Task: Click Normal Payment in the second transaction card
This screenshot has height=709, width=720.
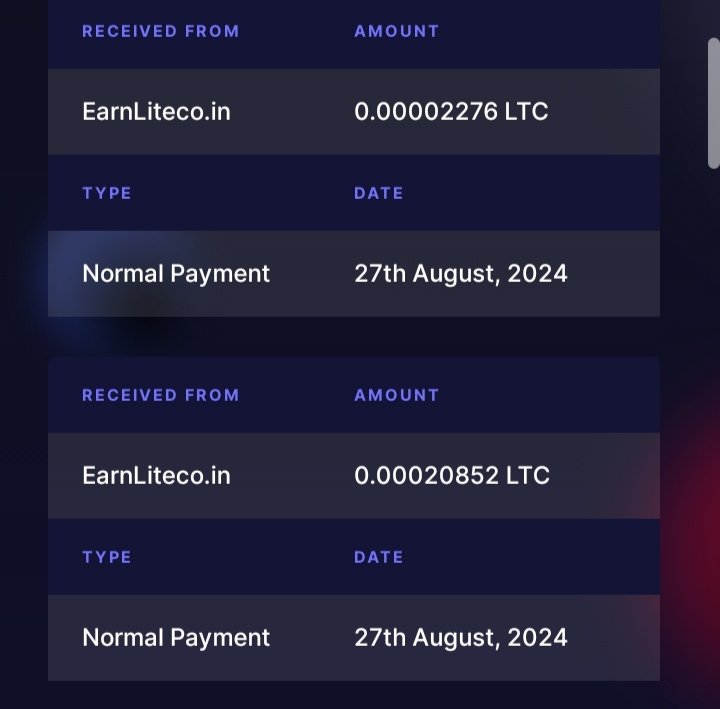Action: click(x=176, y=637)
